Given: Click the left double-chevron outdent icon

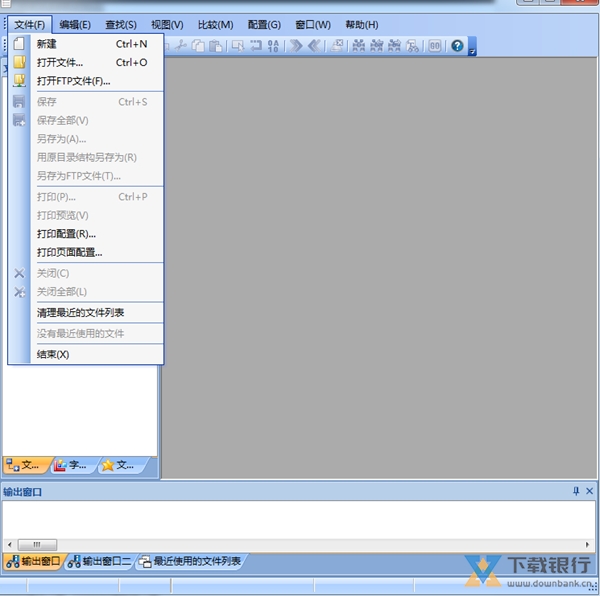Looking at the screenshot, I should (x=315, y=46).
